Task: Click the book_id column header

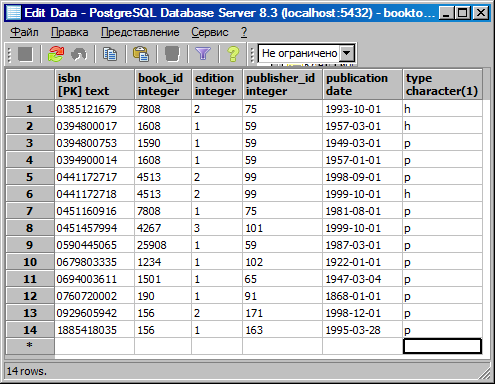Action: tap(163, 84)
